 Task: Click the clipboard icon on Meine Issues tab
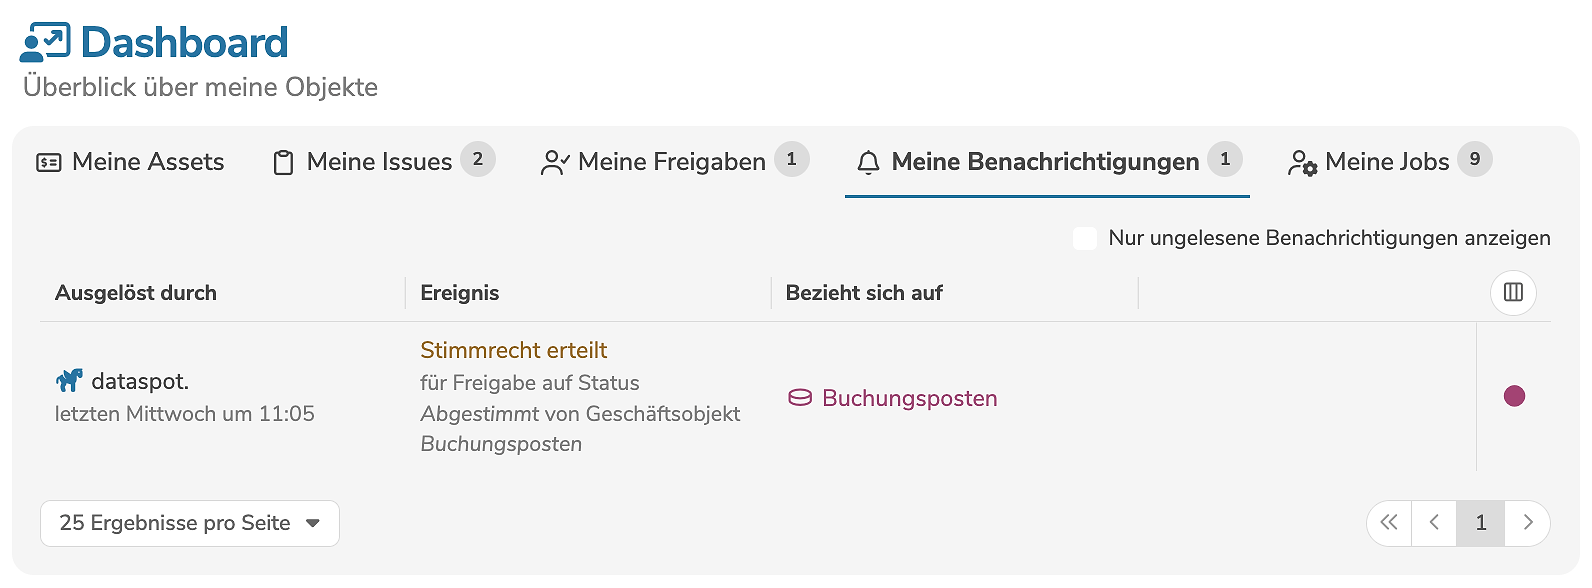(x=283, y=160)
